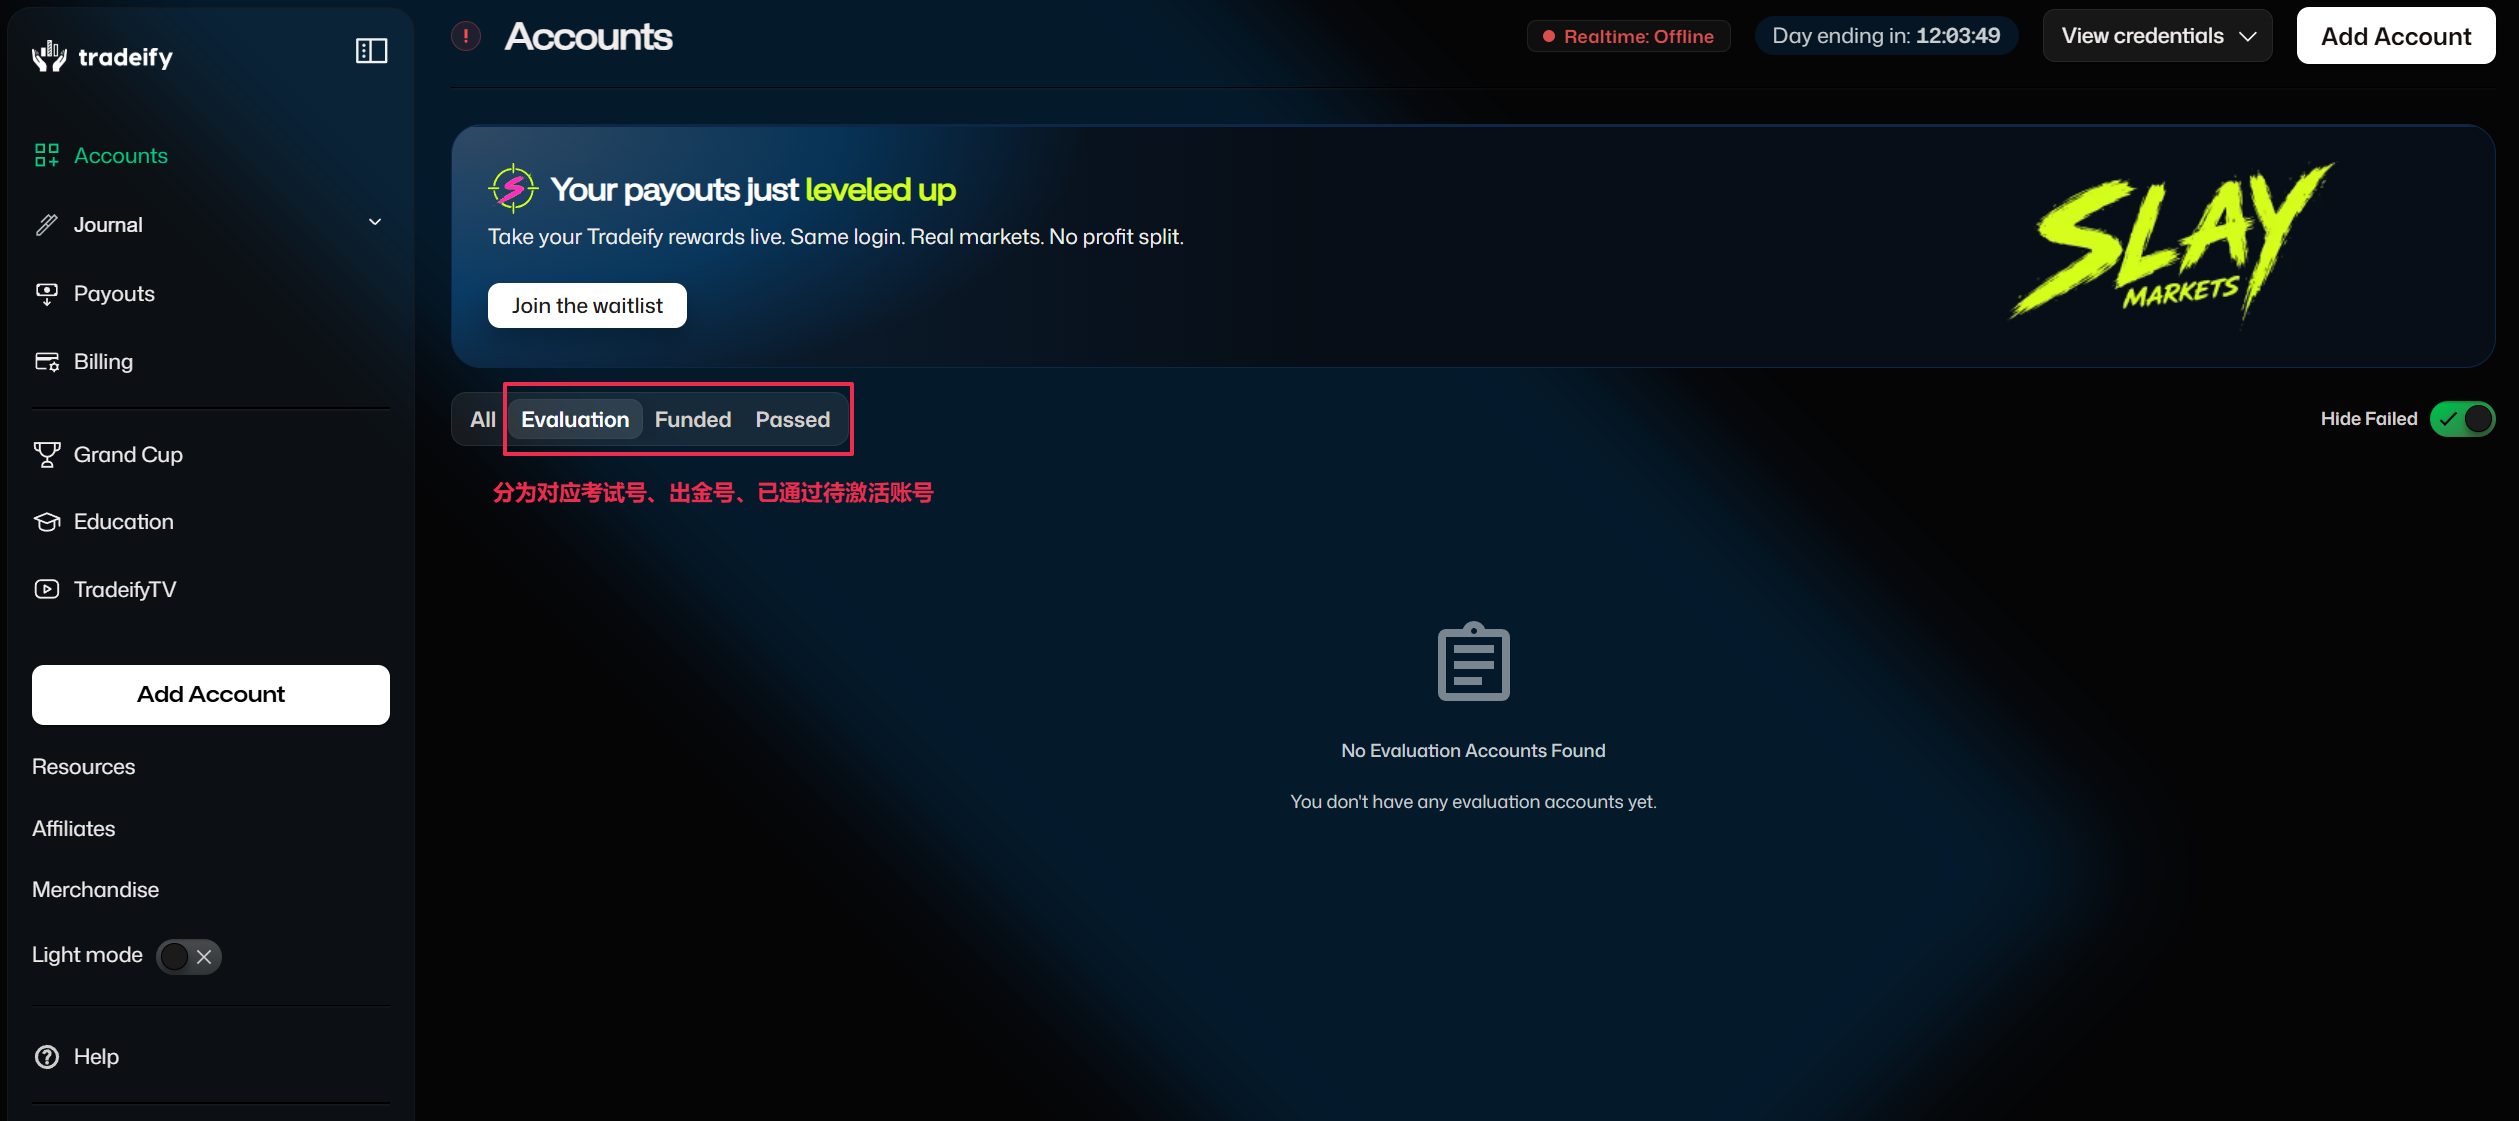Click the Slay lightning target icon in banner

(513, 188)
